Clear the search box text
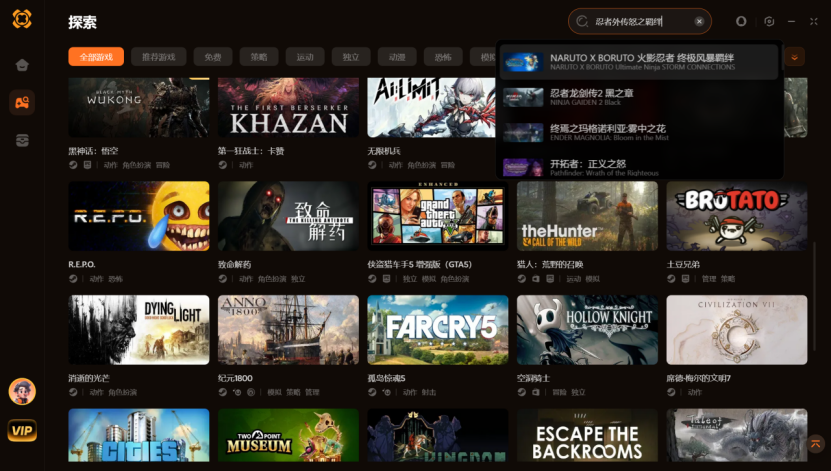The width and height of the screenshot is (831, 471). coord(699,21)
